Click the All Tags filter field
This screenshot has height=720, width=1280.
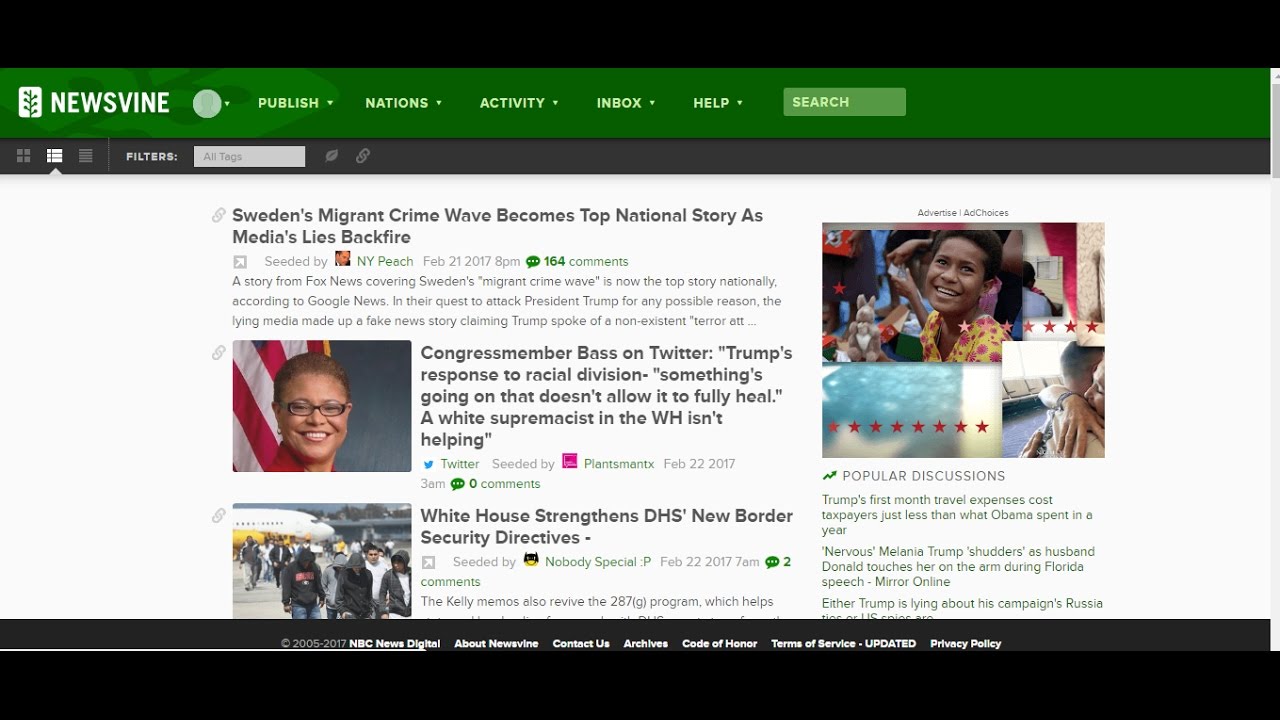coord(249,156)
